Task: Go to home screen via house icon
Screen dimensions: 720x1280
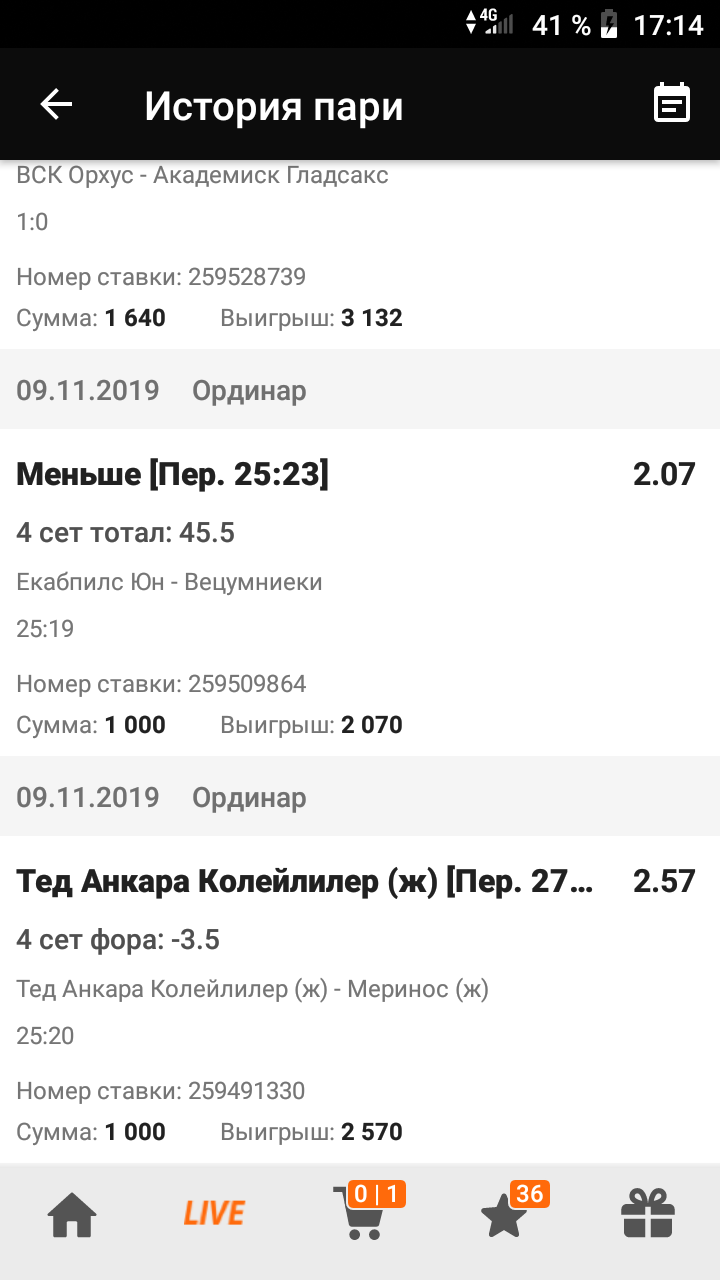Action: [x=73, y=1215]
